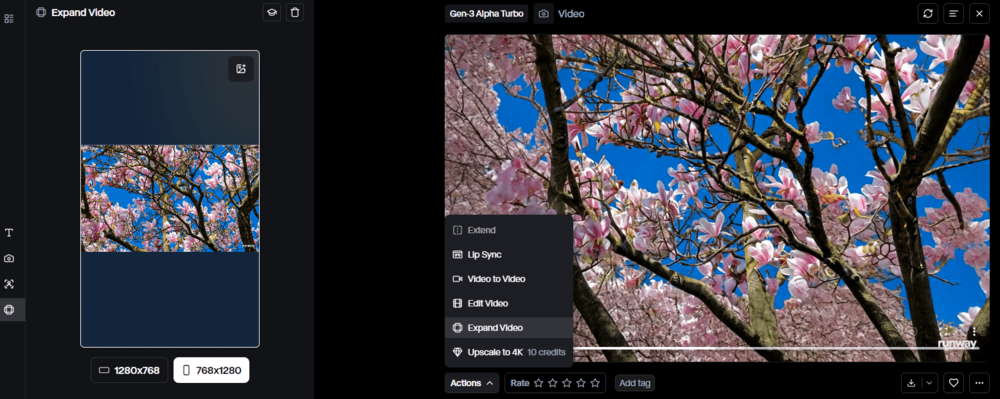Screen dimensions: 1000x399
Task: Select the camera tool in left sidebar
Action: pos(9,258)
